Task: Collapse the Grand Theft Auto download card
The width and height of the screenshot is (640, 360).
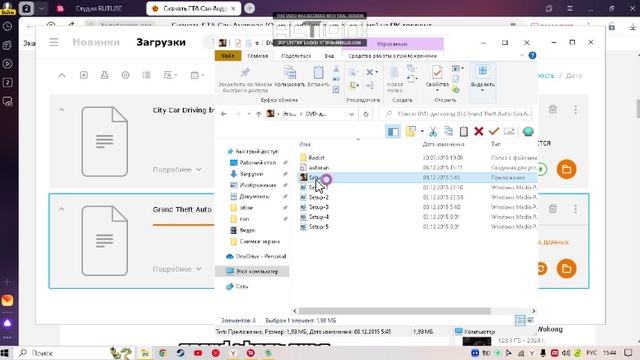Action: pos(61,209)
